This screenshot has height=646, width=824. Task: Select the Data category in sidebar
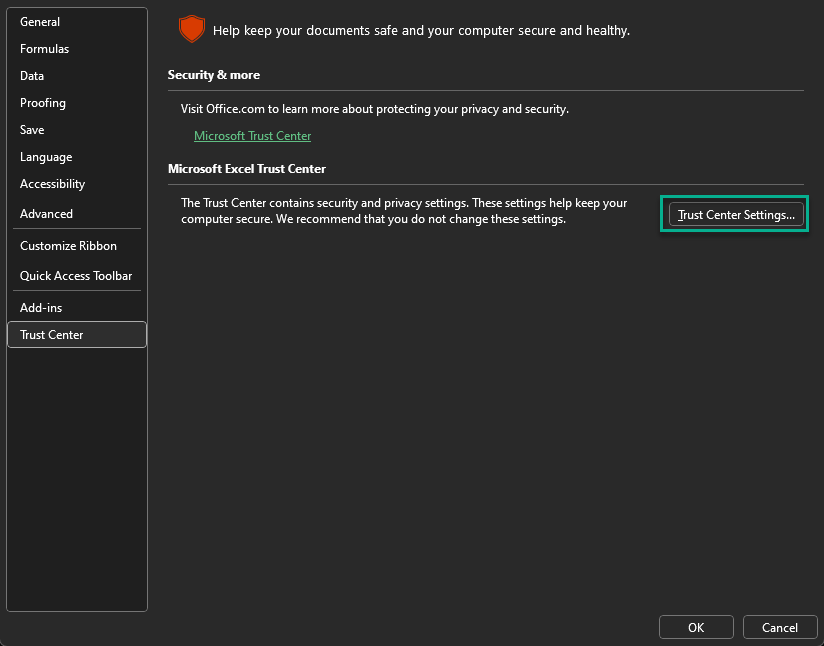[32, 76]
